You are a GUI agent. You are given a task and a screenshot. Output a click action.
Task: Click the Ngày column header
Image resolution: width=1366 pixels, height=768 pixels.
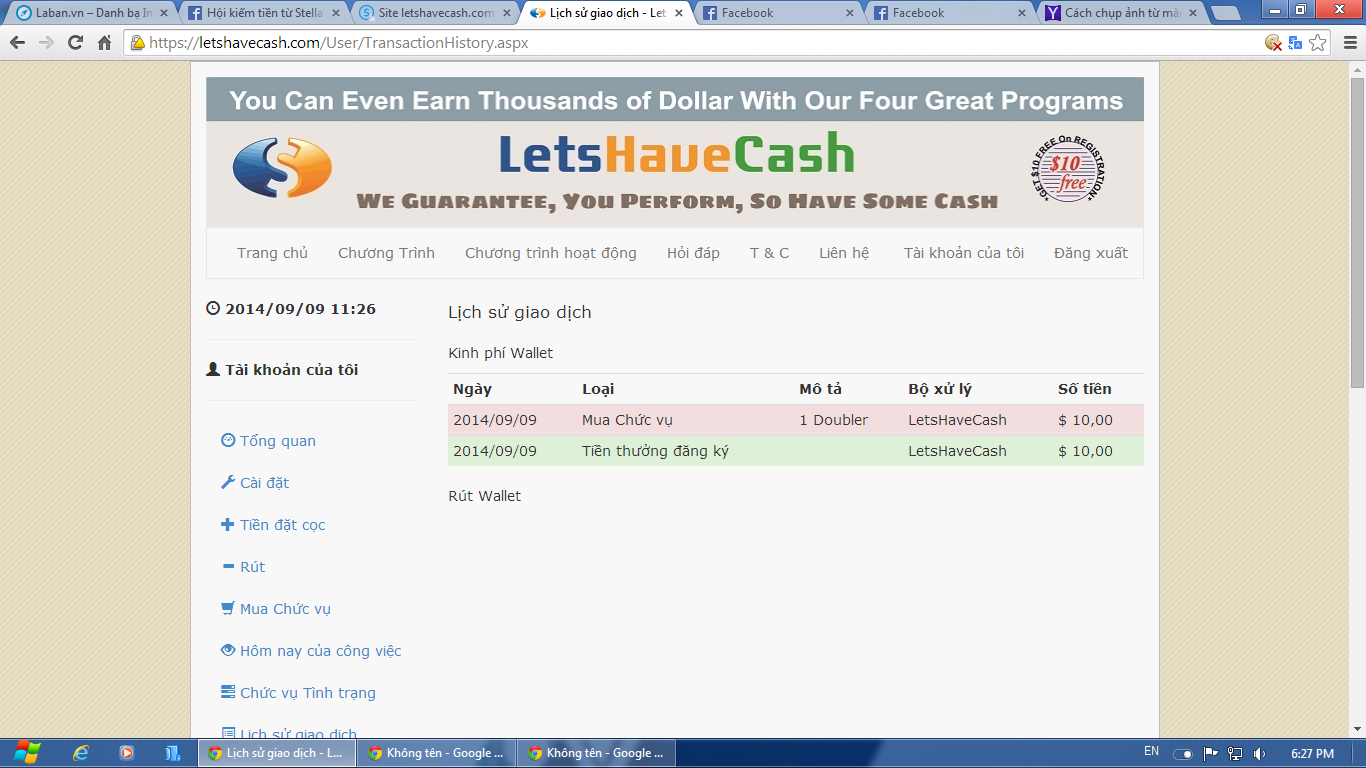point(472,389)
